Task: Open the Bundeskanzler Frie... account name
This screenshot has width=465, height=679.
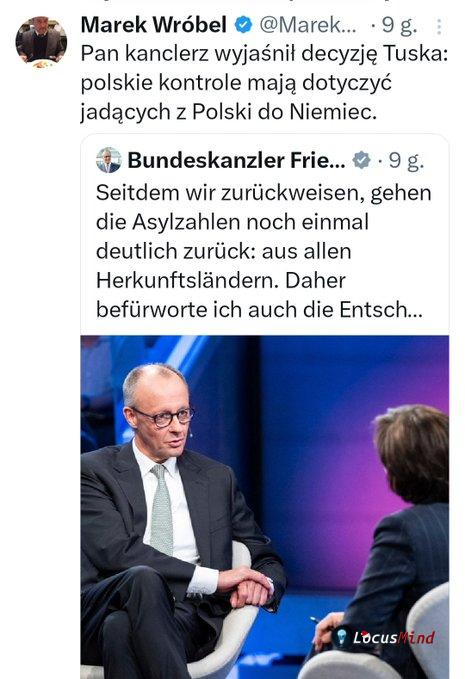Action: tap(236, 160)
